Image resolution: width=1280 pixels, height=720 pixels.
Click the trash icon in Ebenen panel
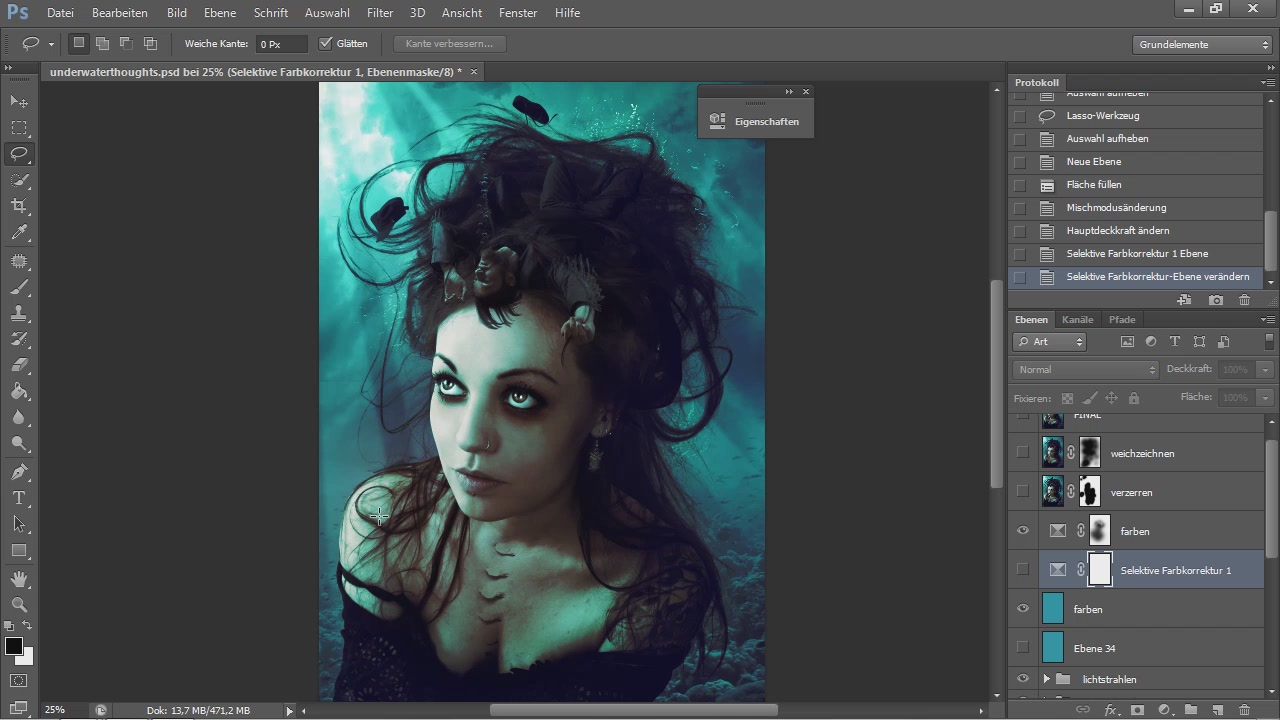1244,710
